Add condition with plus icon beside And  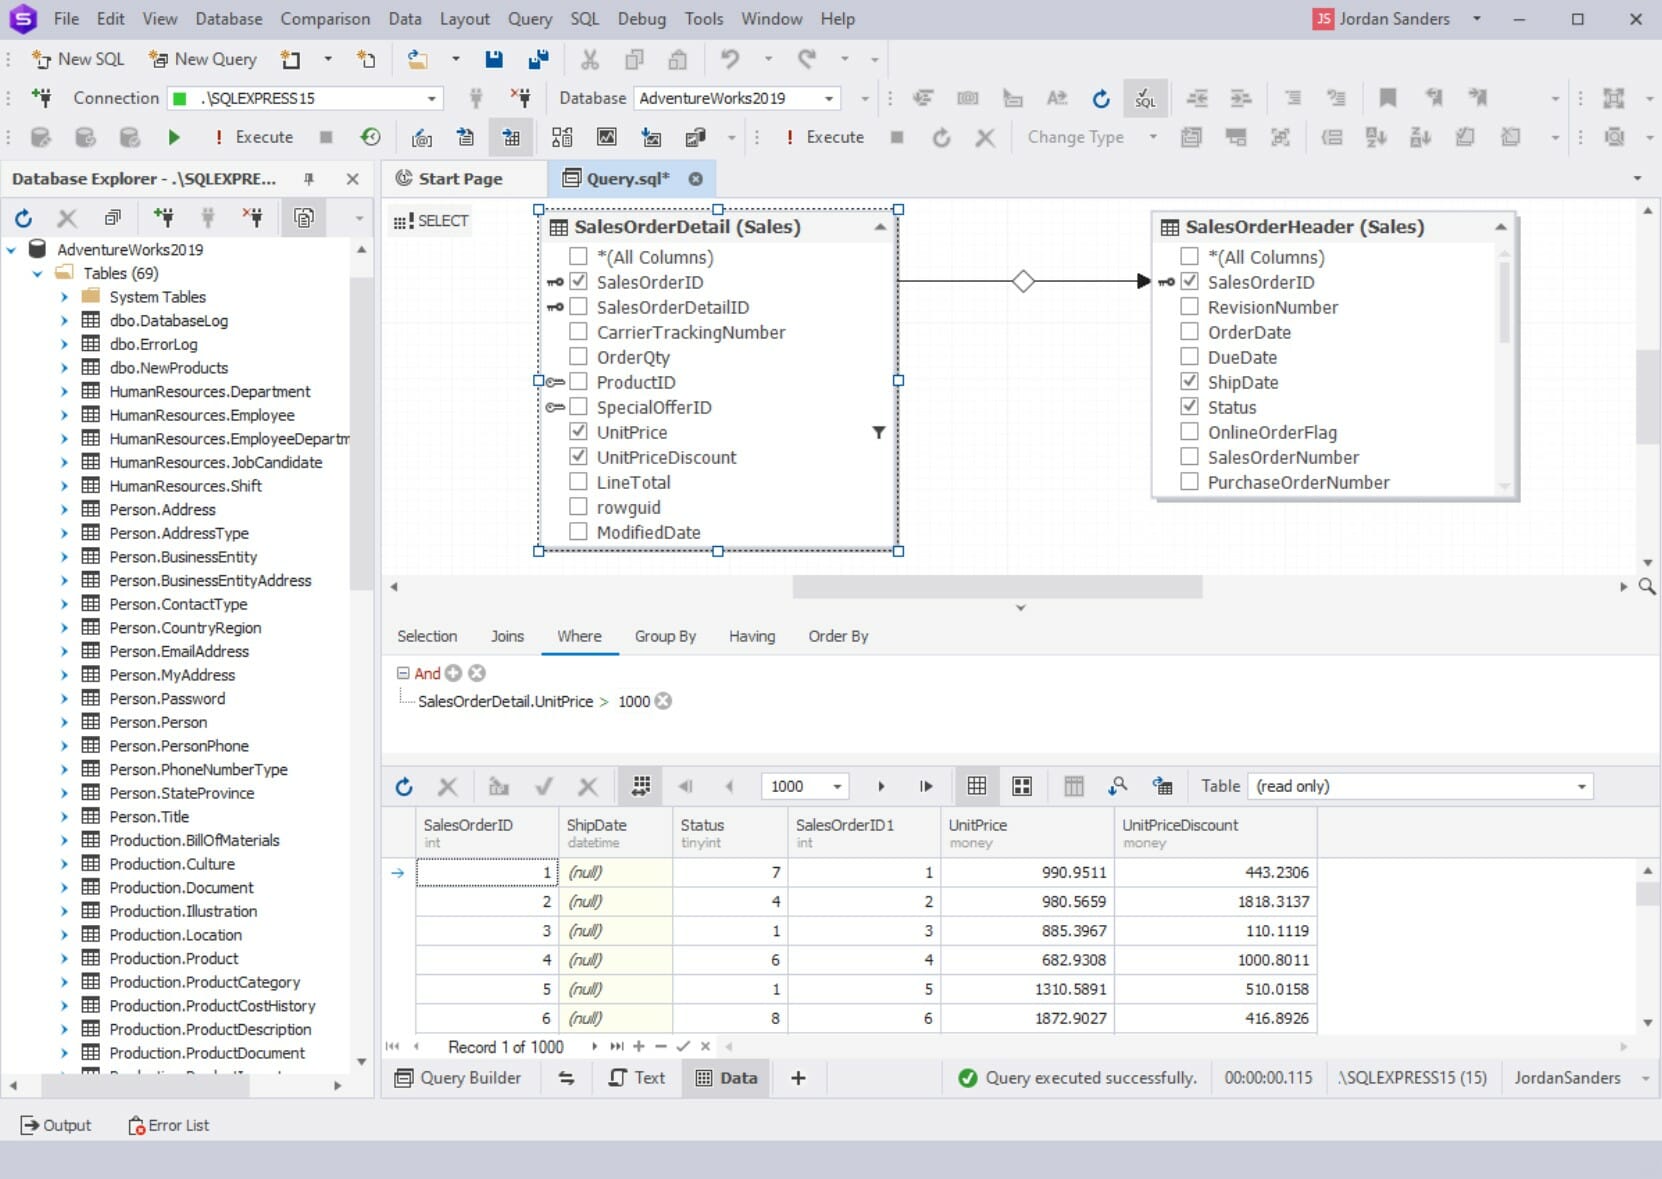453,673
